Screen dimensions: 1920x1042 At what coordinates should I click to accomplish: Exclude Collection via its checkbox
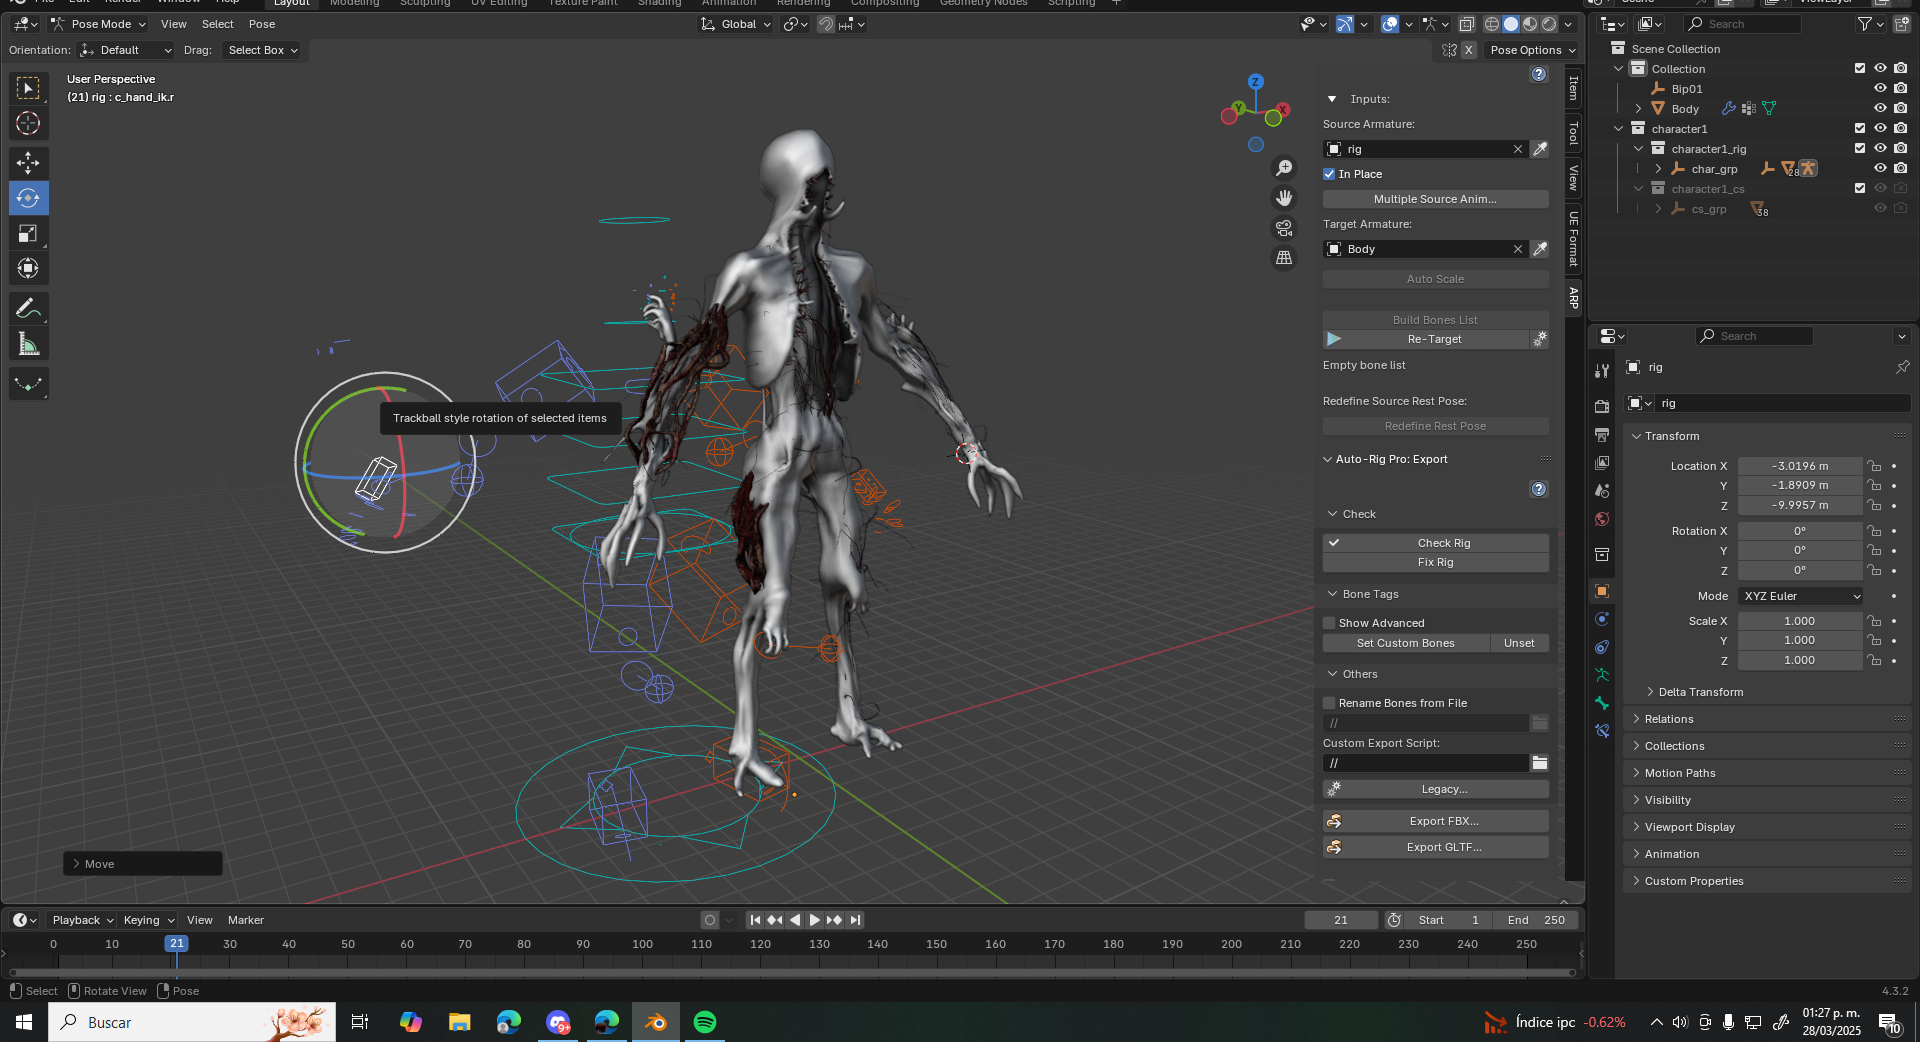[x=1860, y=68]
